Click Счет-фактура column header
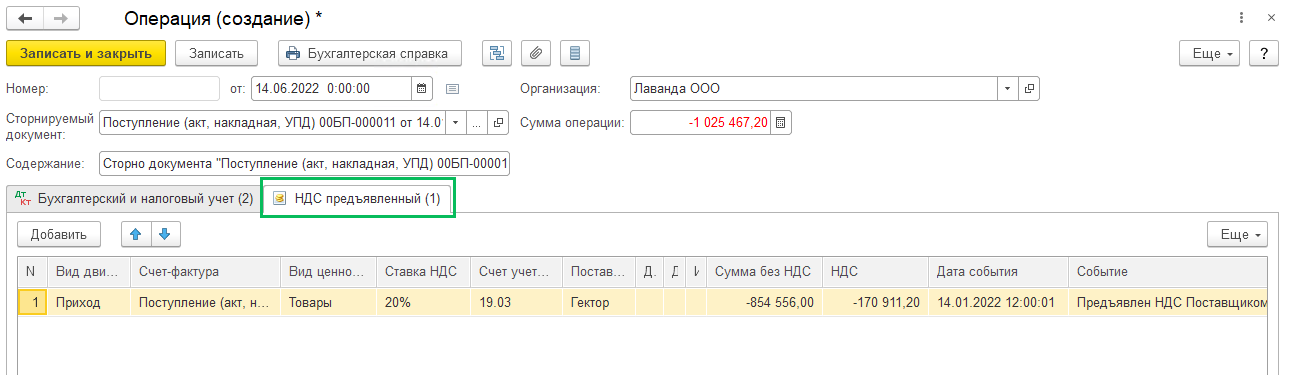 [205, 271]
